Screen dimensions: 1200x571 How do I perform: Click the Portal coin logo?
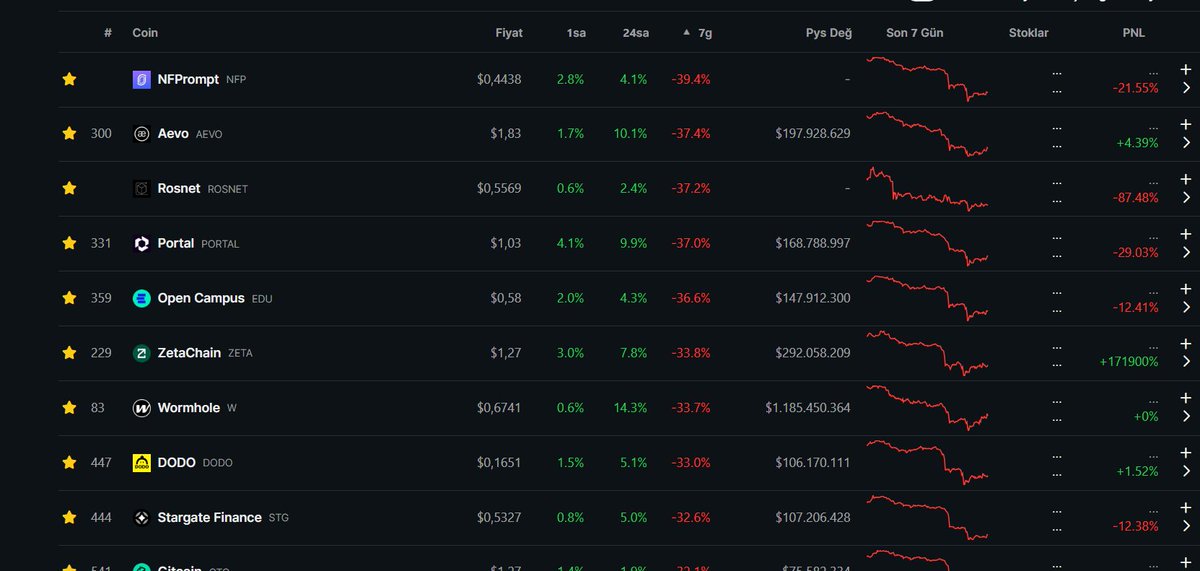point(142,243)
